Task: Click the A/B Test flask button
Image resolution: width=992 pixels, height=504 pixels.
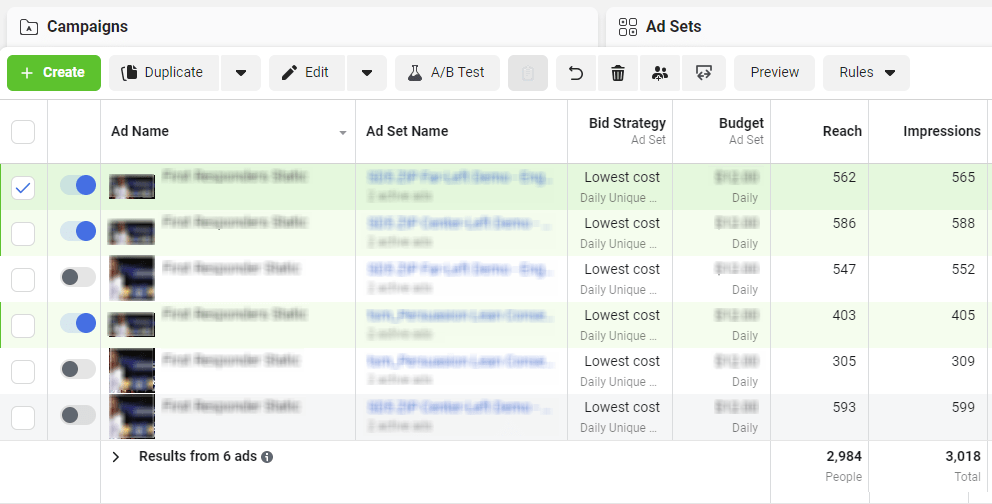Action: (447, 73)
